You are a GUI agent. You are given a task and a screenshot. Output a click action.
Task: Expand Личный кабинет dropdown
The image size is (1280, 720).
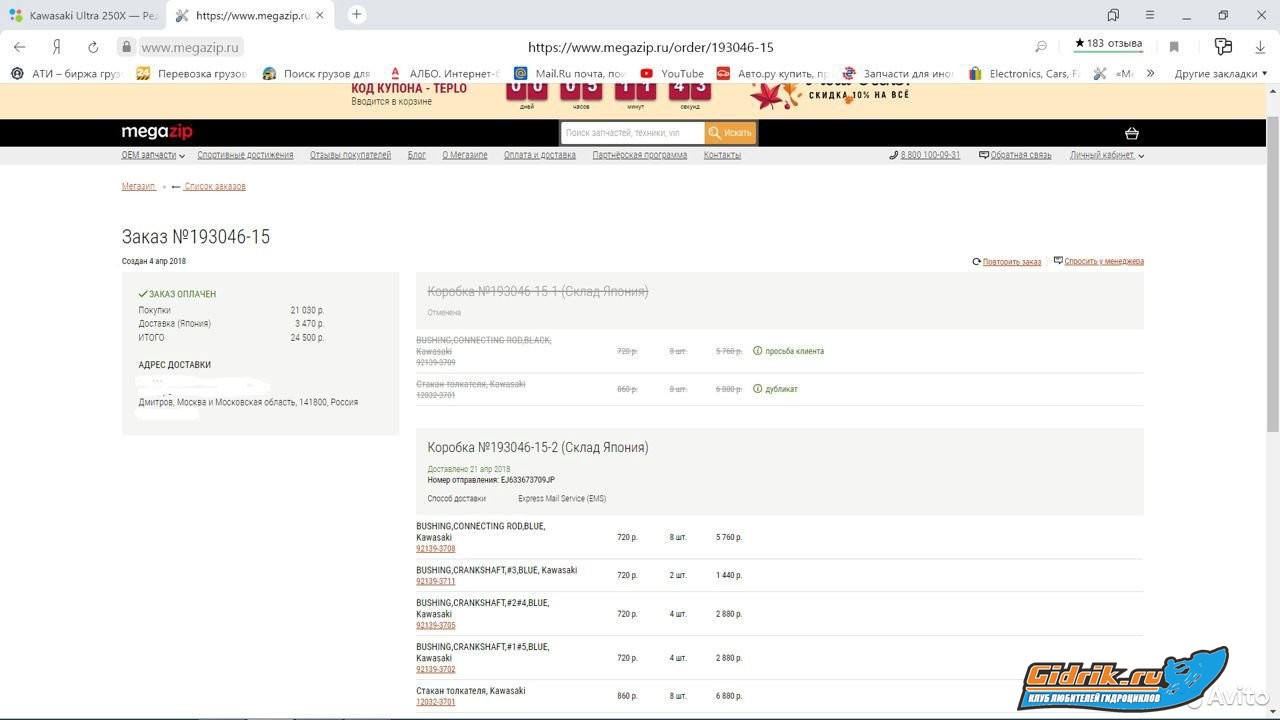click(x=1106, y=155)
